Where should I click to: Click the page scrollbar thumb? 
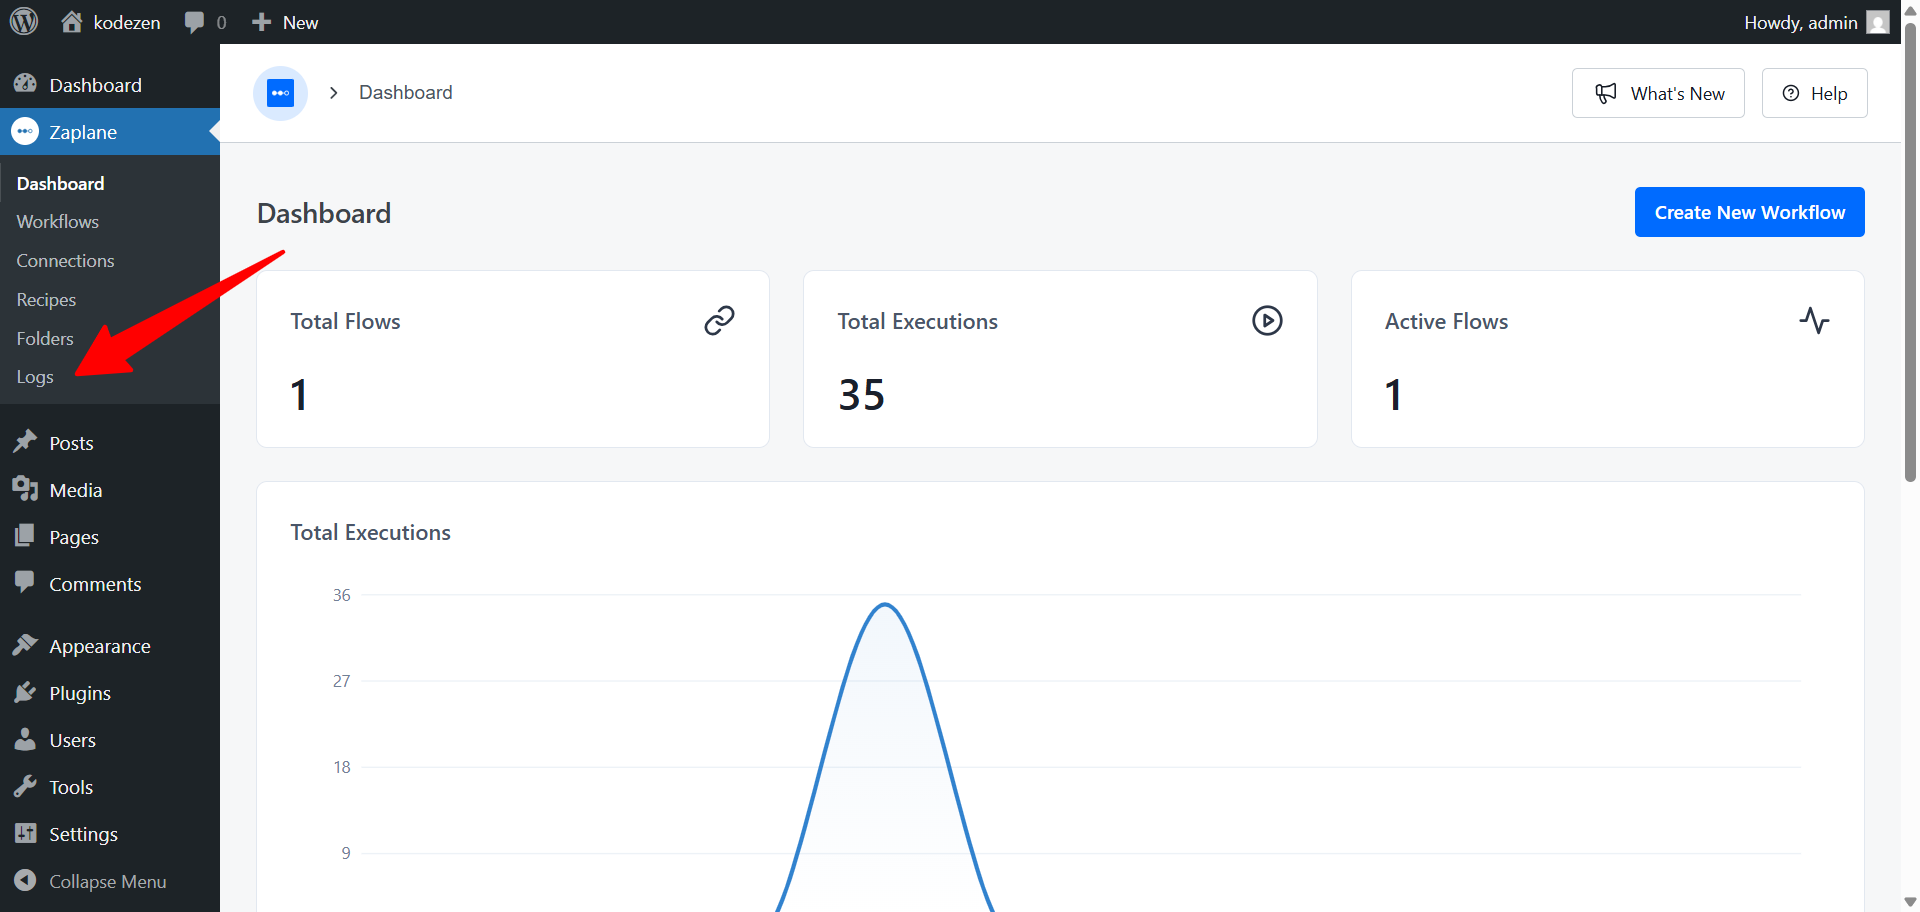tap(1910, 250)
